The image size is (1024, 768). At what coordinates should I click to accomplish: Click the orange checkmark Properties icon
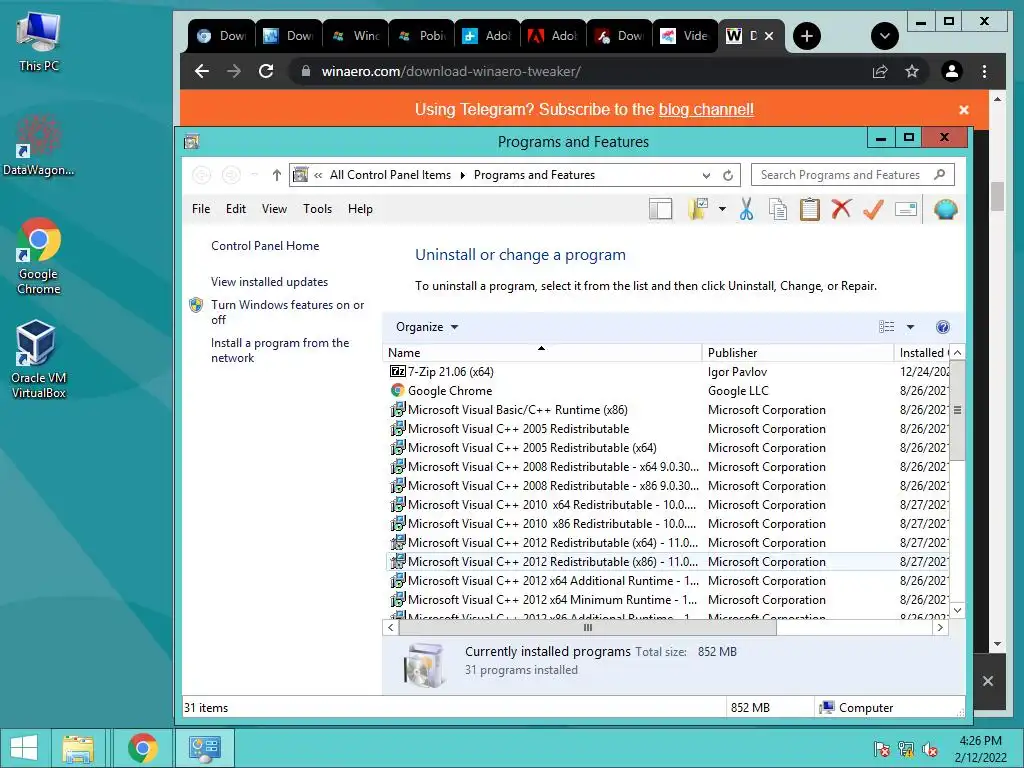coord(873,209)
